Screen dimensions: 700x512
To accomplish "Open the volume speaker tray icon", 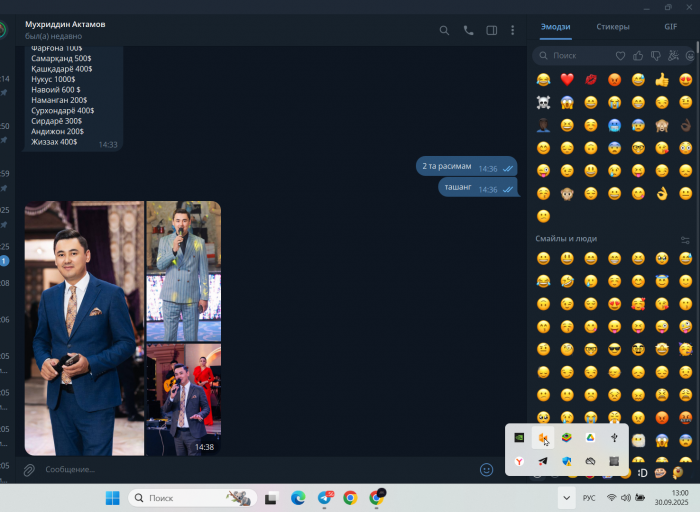I will [x=626, y=498].
